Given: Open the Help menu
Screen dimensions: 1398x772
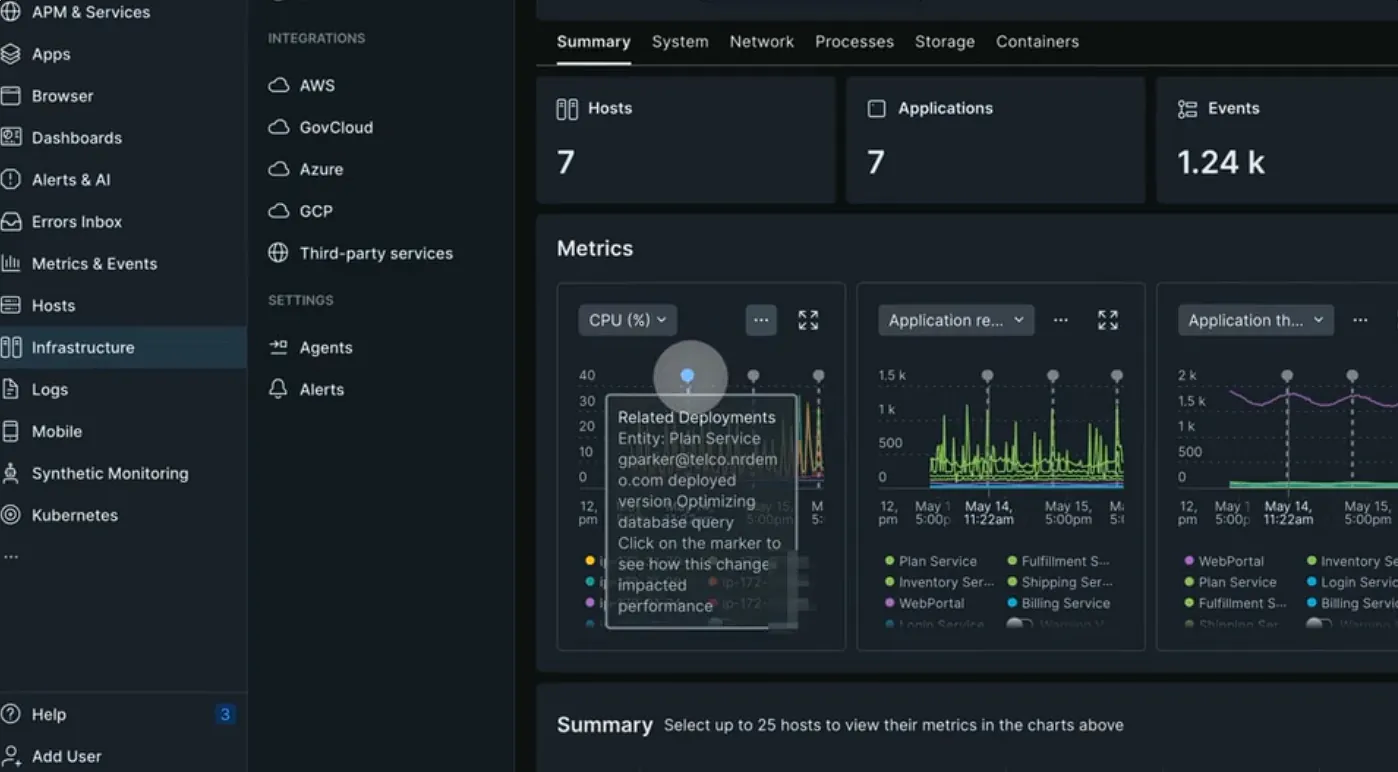Looking at the screenshot, I should tap(48, 715).
